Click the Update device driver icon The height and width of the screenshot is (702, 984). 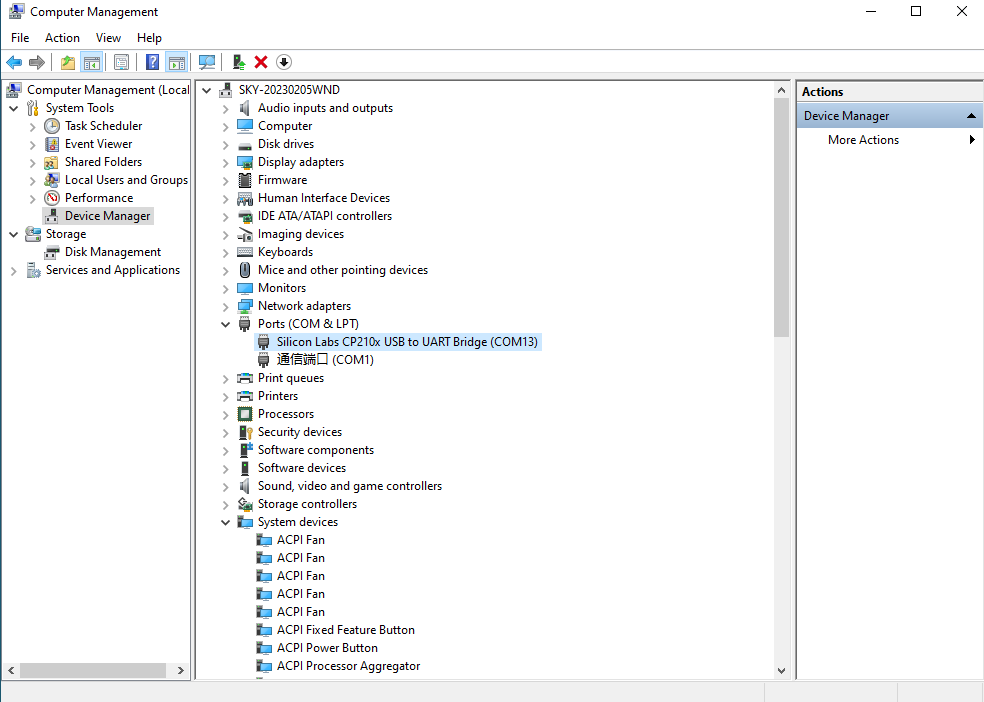pos(239,62)
